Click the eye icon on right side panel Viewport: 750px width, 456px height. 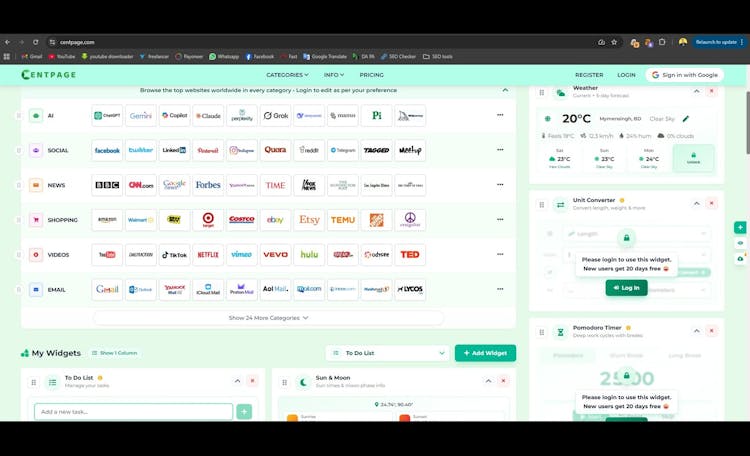[x=740, y=243]
